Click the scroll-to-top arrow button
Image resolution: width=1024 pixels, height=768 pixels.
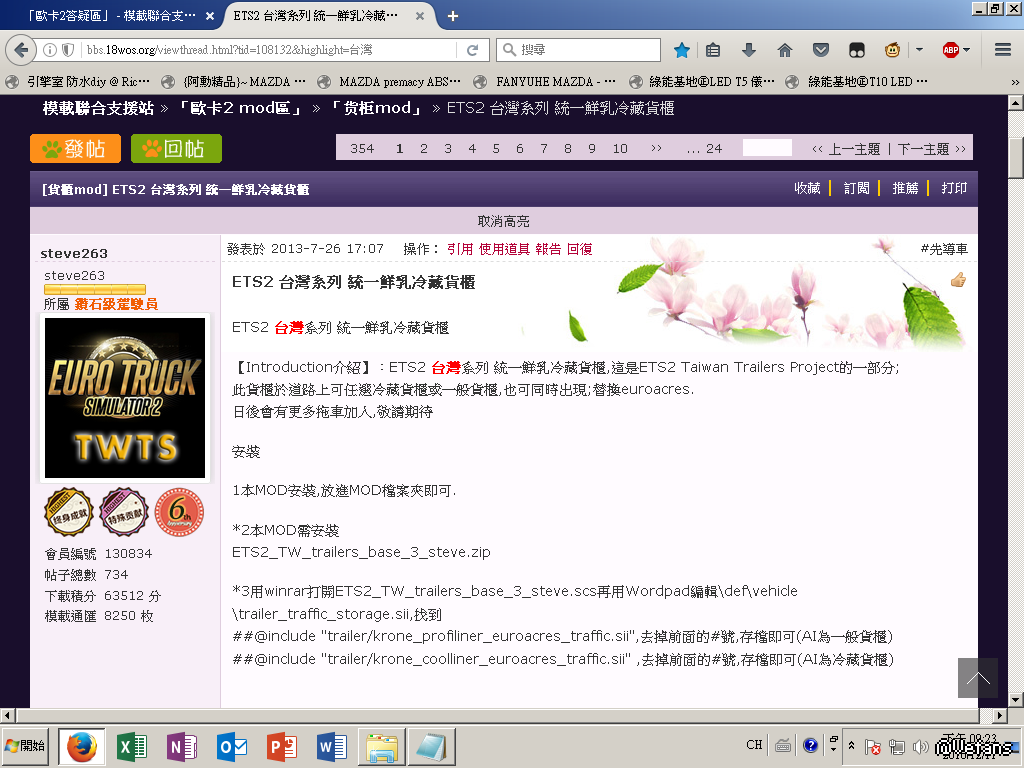tap(978, 678)
